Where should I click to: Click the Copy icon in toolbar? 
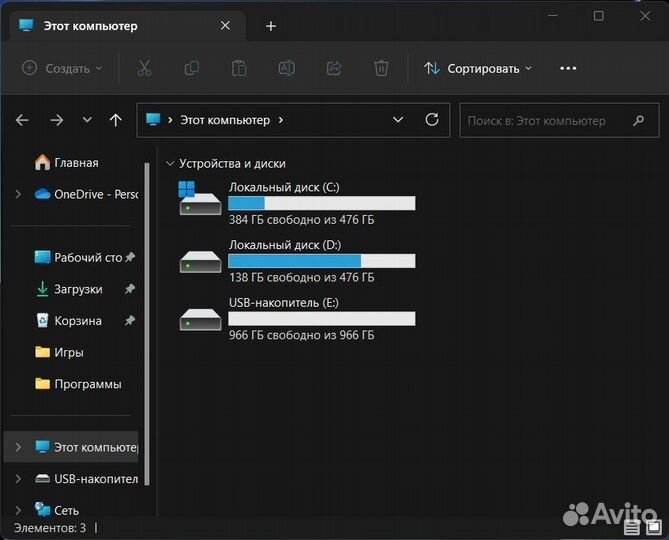[x=192, y=68]
